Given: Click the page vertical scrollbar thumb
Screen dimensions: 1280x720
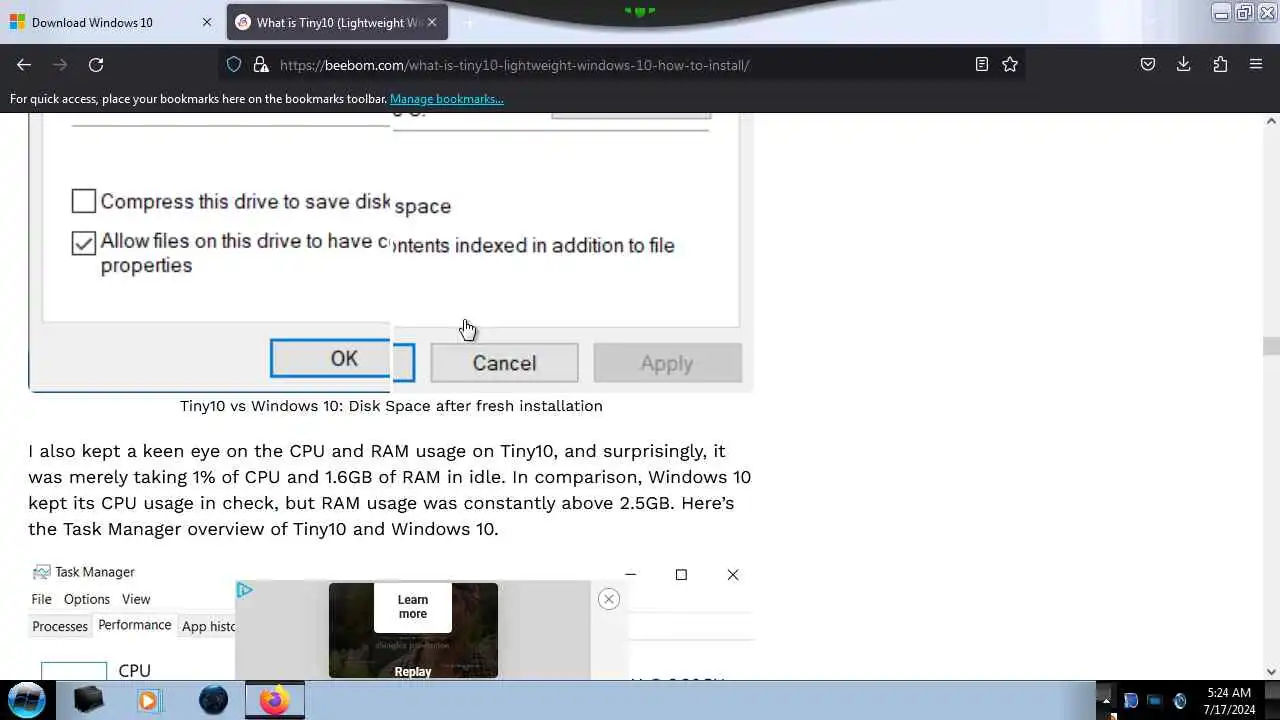Looking at the screenshot, I should (x=1271, y=346).
